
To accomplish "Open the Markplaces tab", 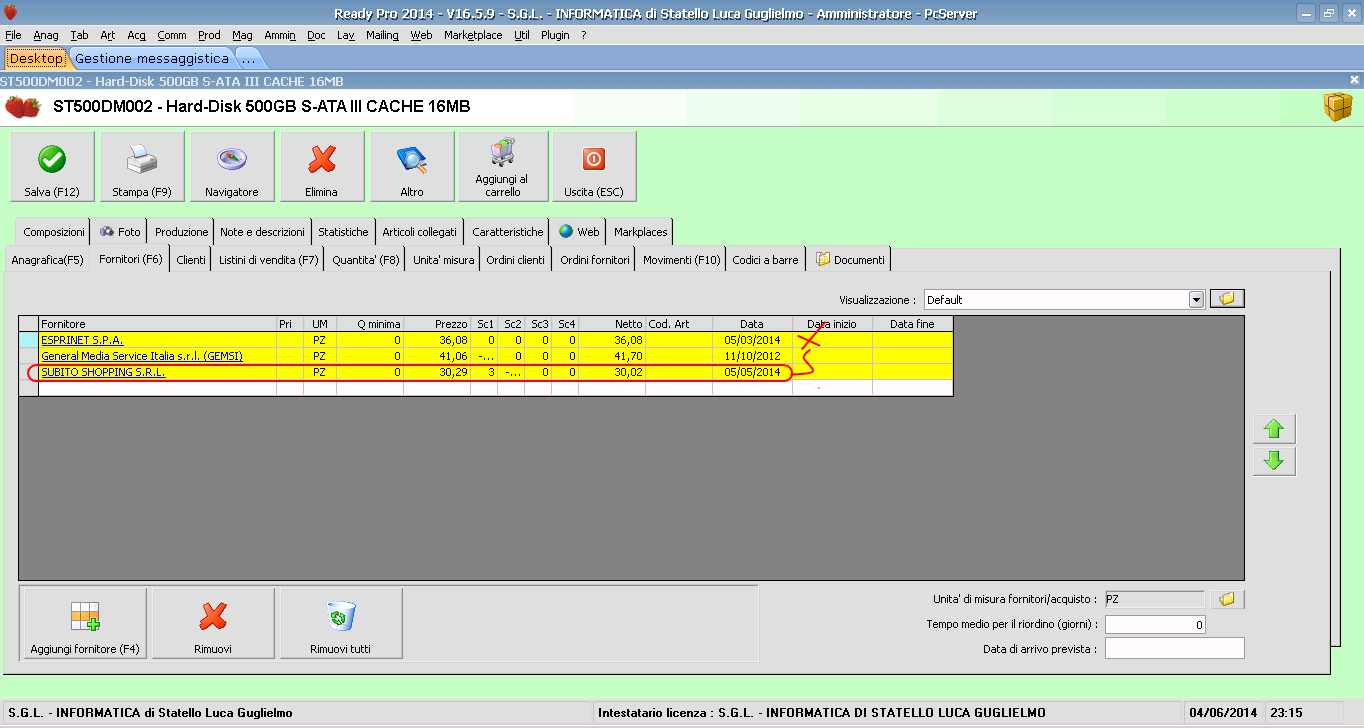I will click(x=640, y=232).
